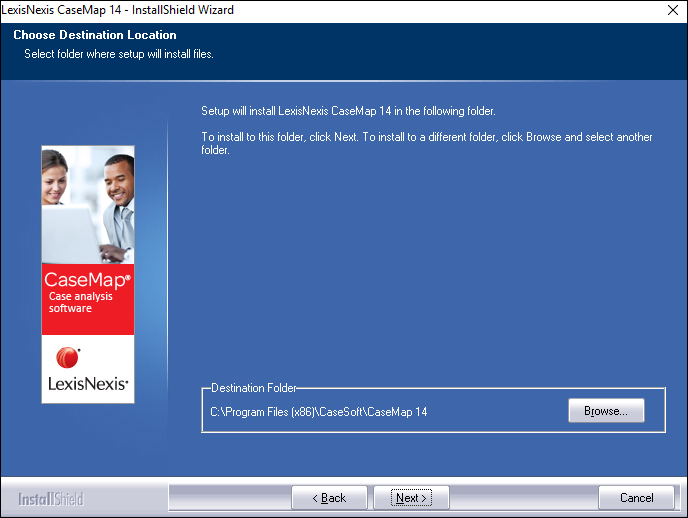Click the 'To install to this folder' instruction text

coord(426,143)
